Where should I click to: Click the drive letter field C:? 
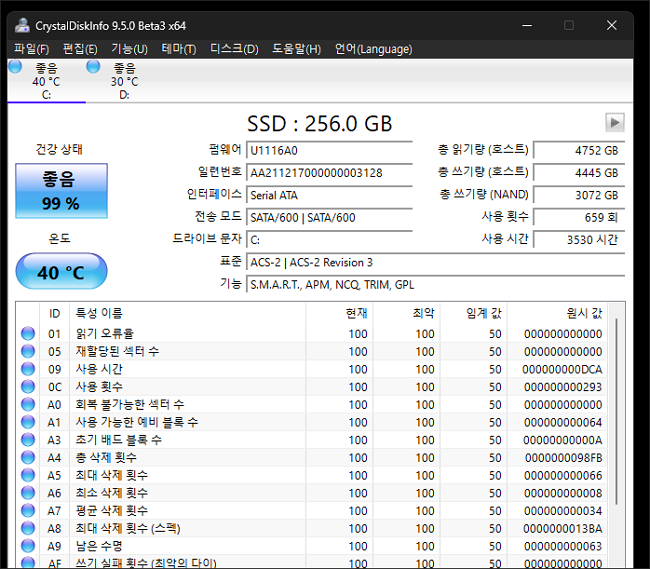[330, 240]
